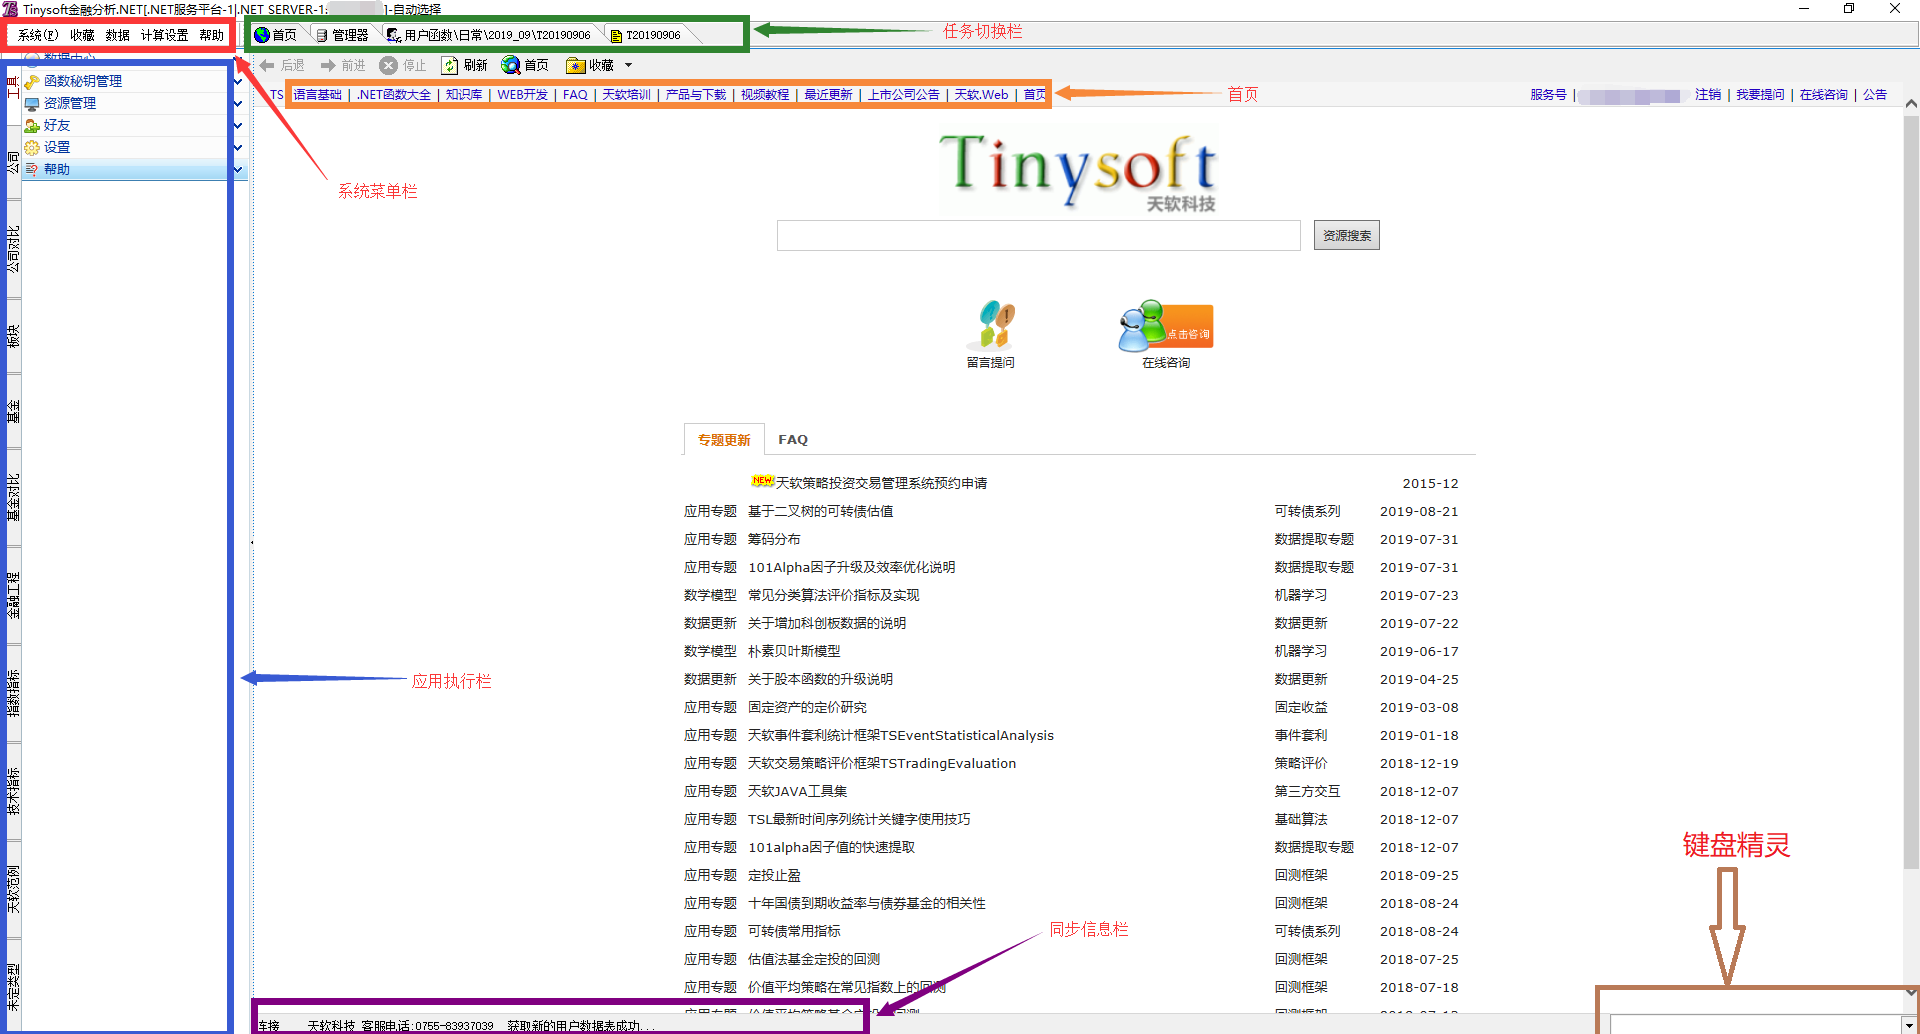Open article 筹码分布
The image size is (1920, 1034).
click(x=774, y=539)
